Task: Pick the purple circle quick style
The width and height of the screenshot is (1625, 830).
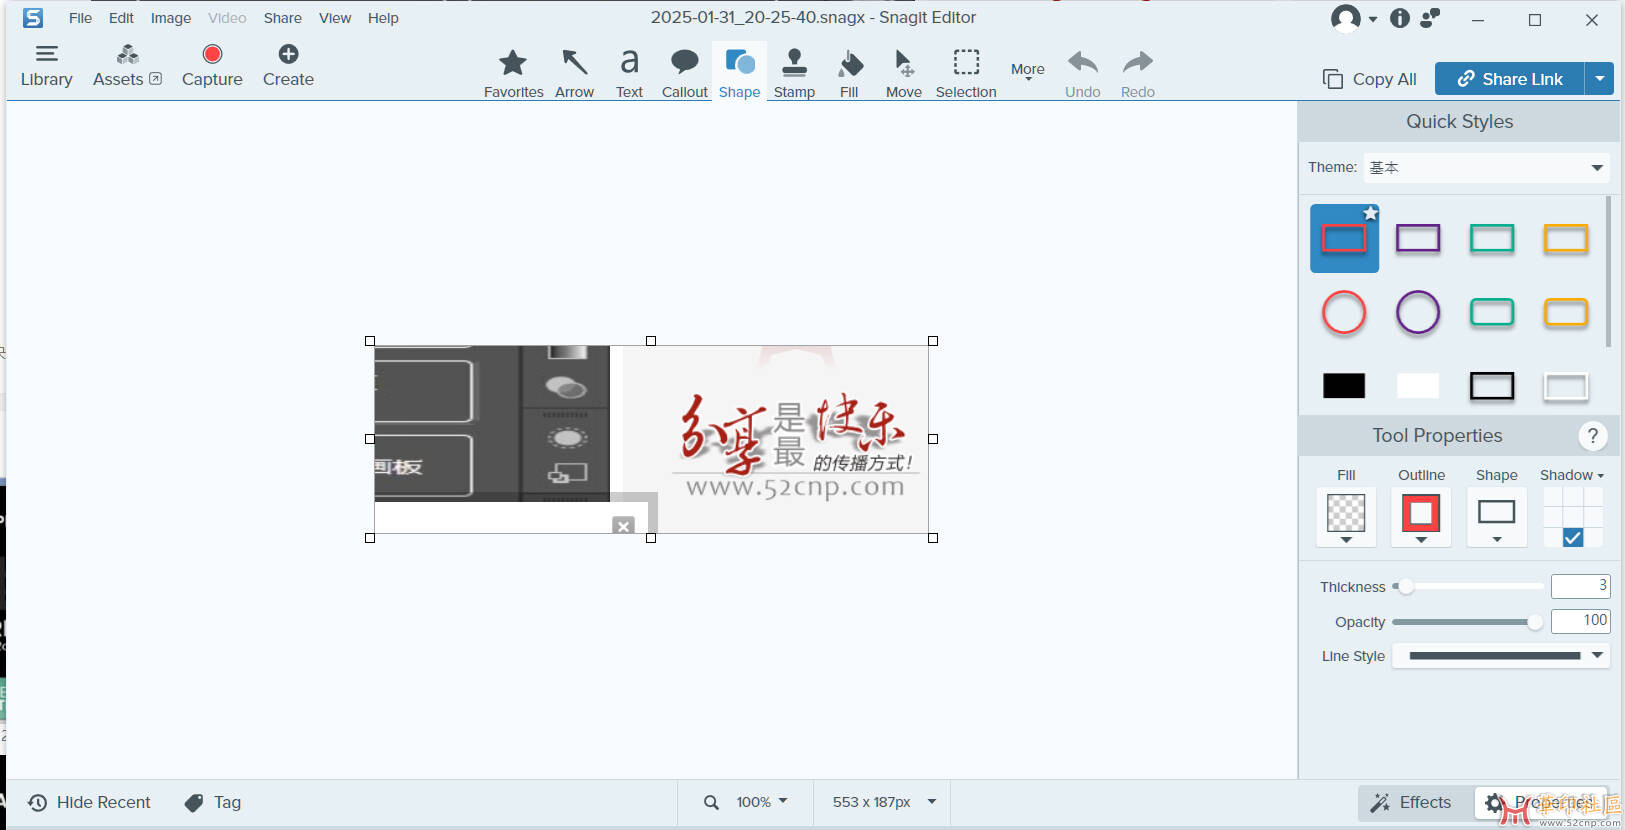Action: click(1417, 313)
